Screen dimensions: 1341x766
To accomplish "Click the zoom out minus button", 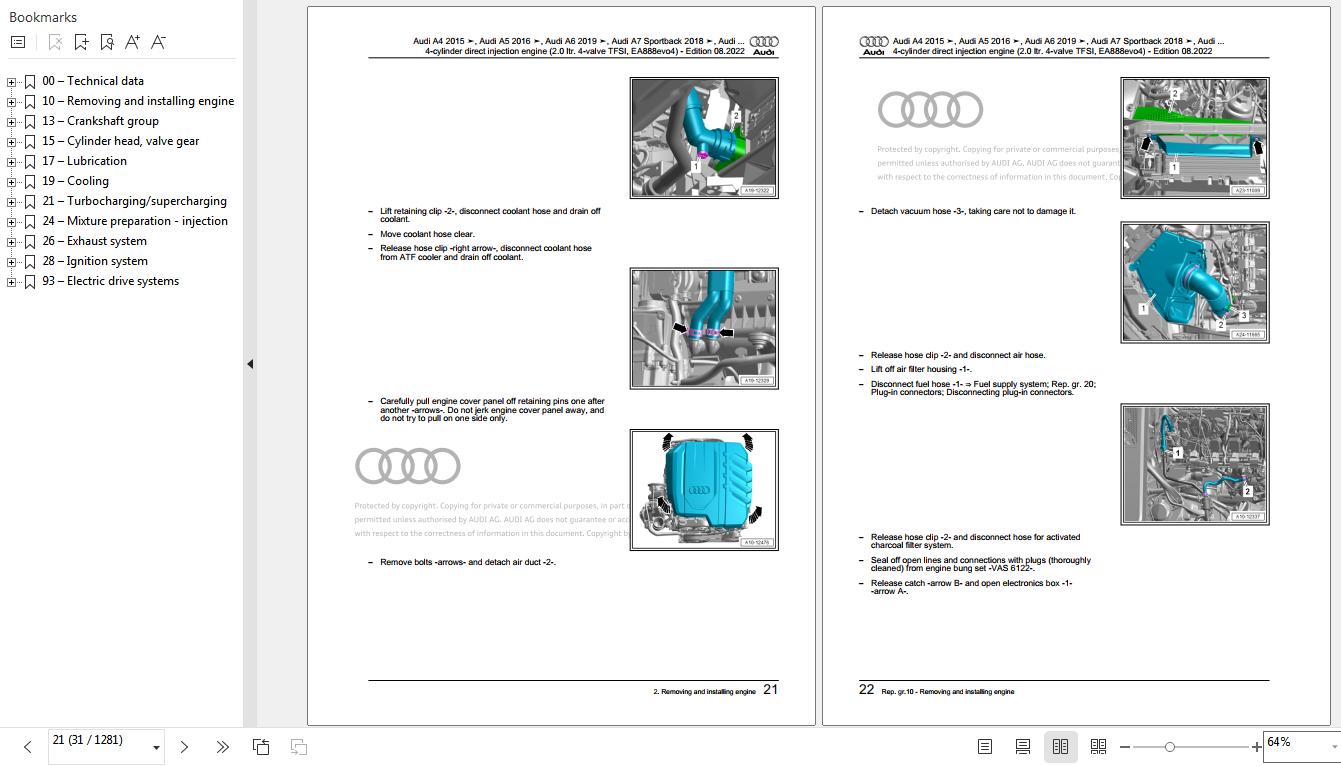I will point(1125,747).
